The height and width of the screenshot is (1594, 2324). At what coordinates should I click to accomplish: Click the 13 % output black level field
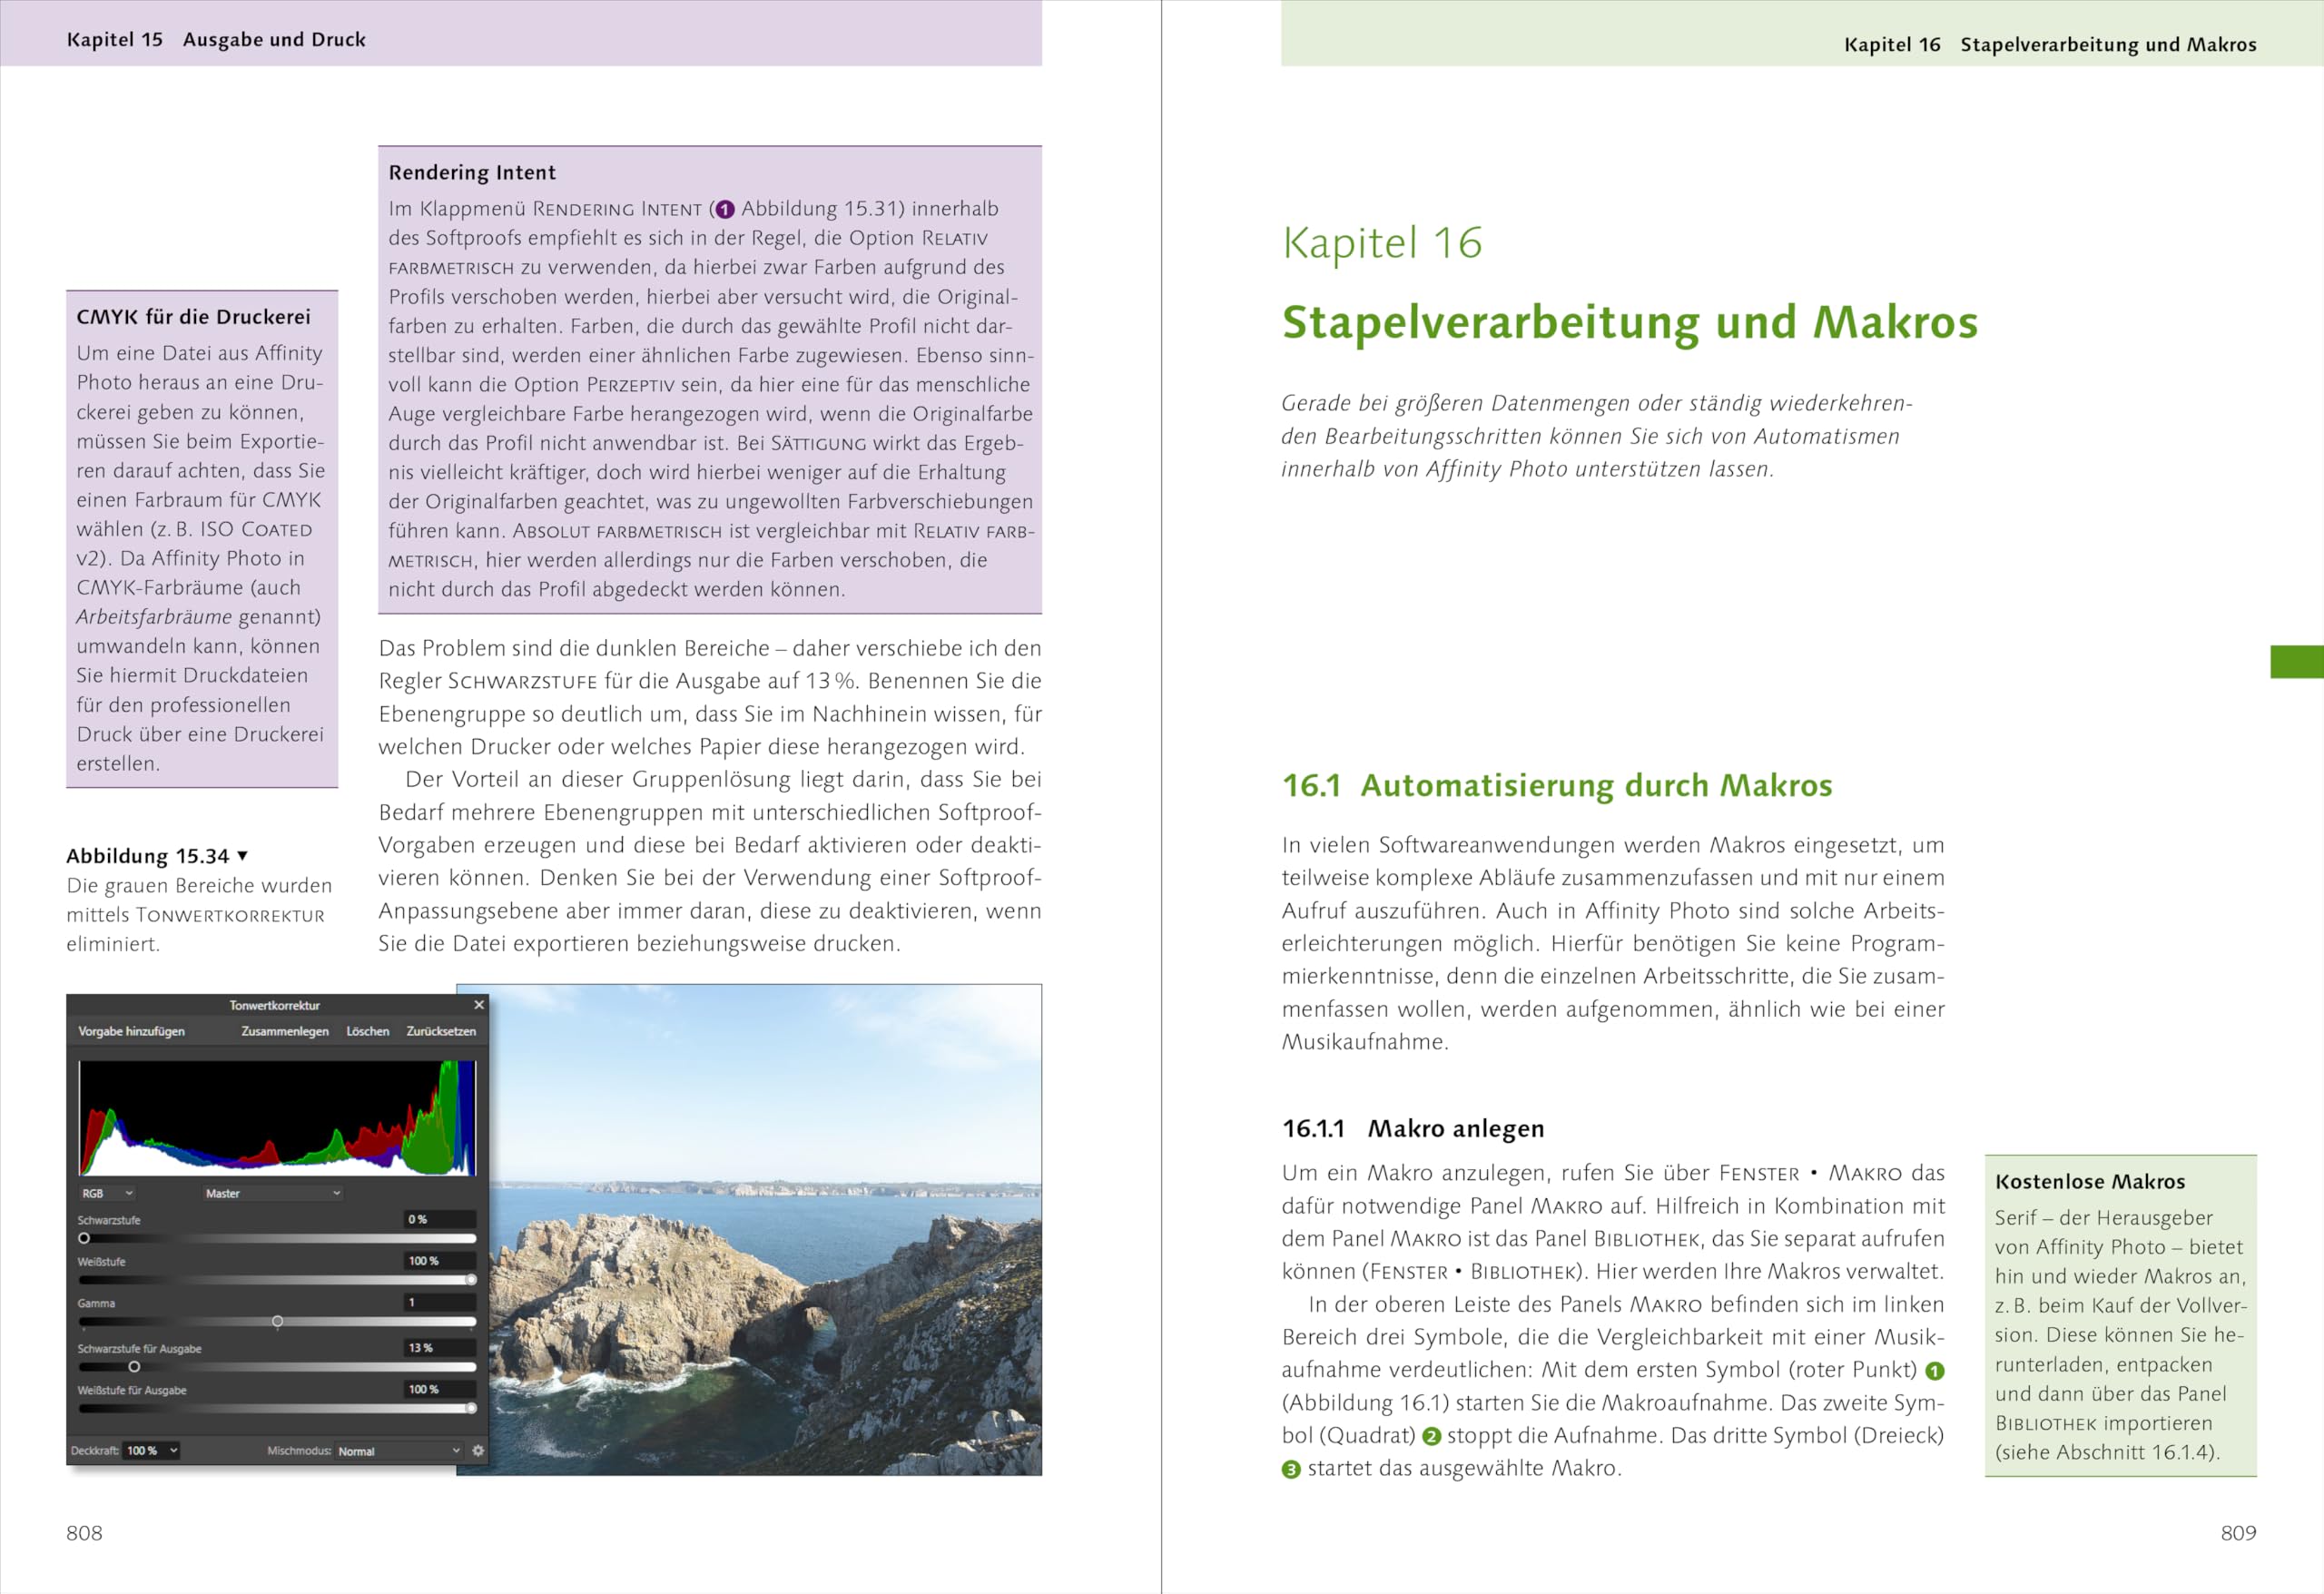pyautogui.click(x=440, y=1348)
